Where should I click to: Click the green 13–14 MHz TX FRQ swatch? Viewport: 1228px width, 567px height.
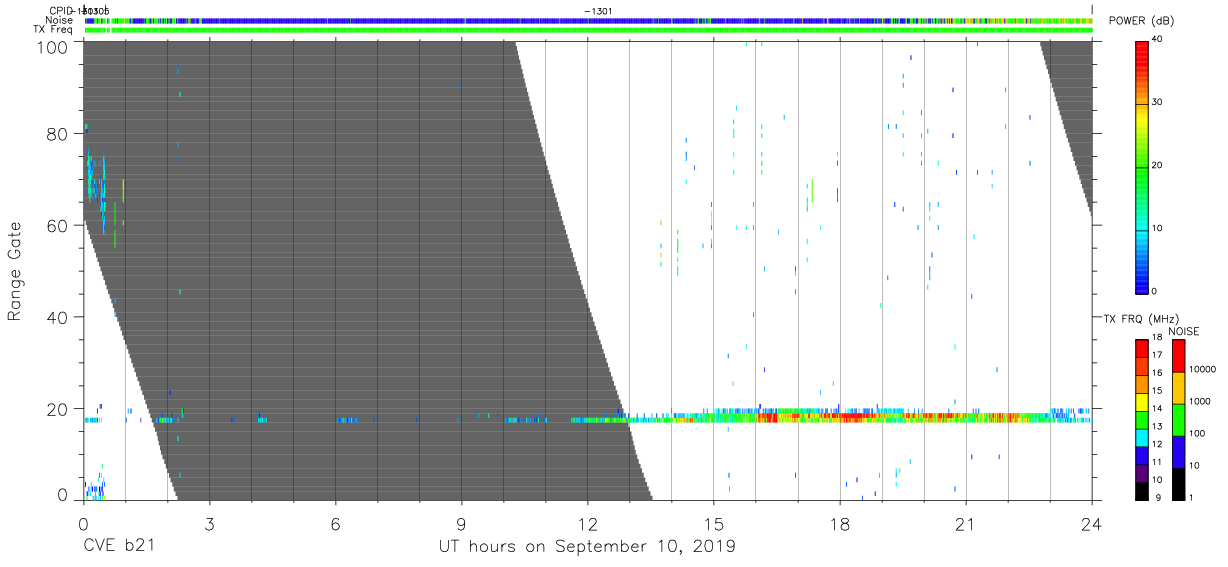[1142, 419]
